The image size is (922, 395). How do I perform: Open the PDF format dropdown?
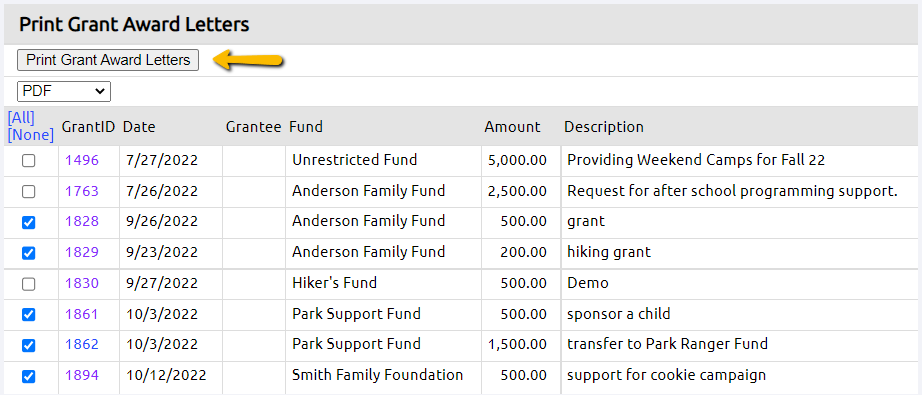tap(64, 92)
